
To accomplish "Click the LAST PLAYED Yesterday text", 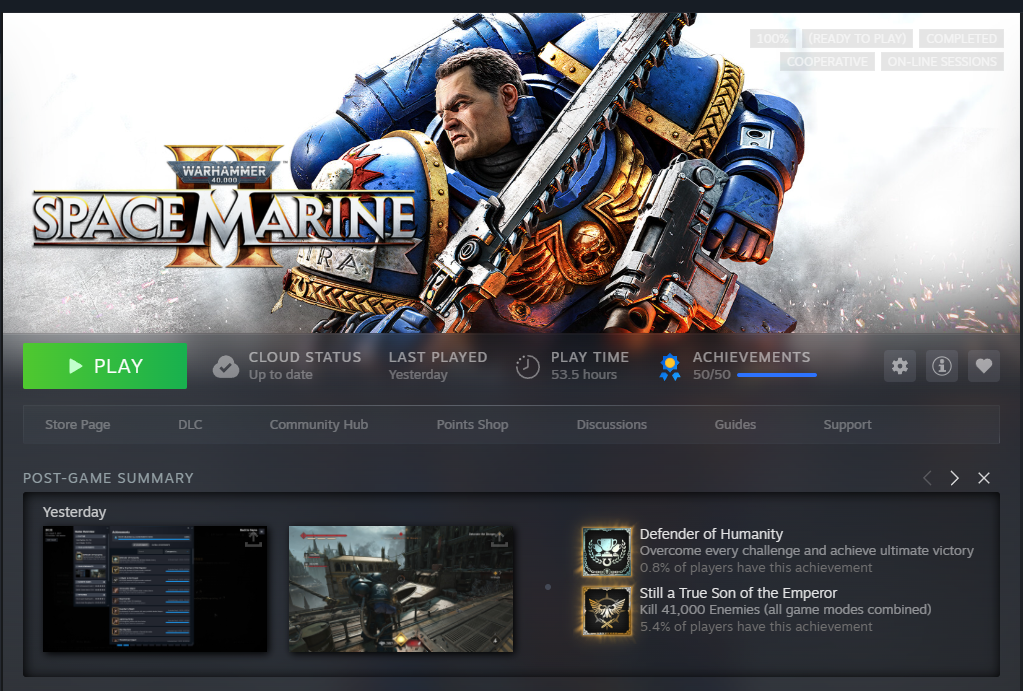I will [x=438, y=366].
